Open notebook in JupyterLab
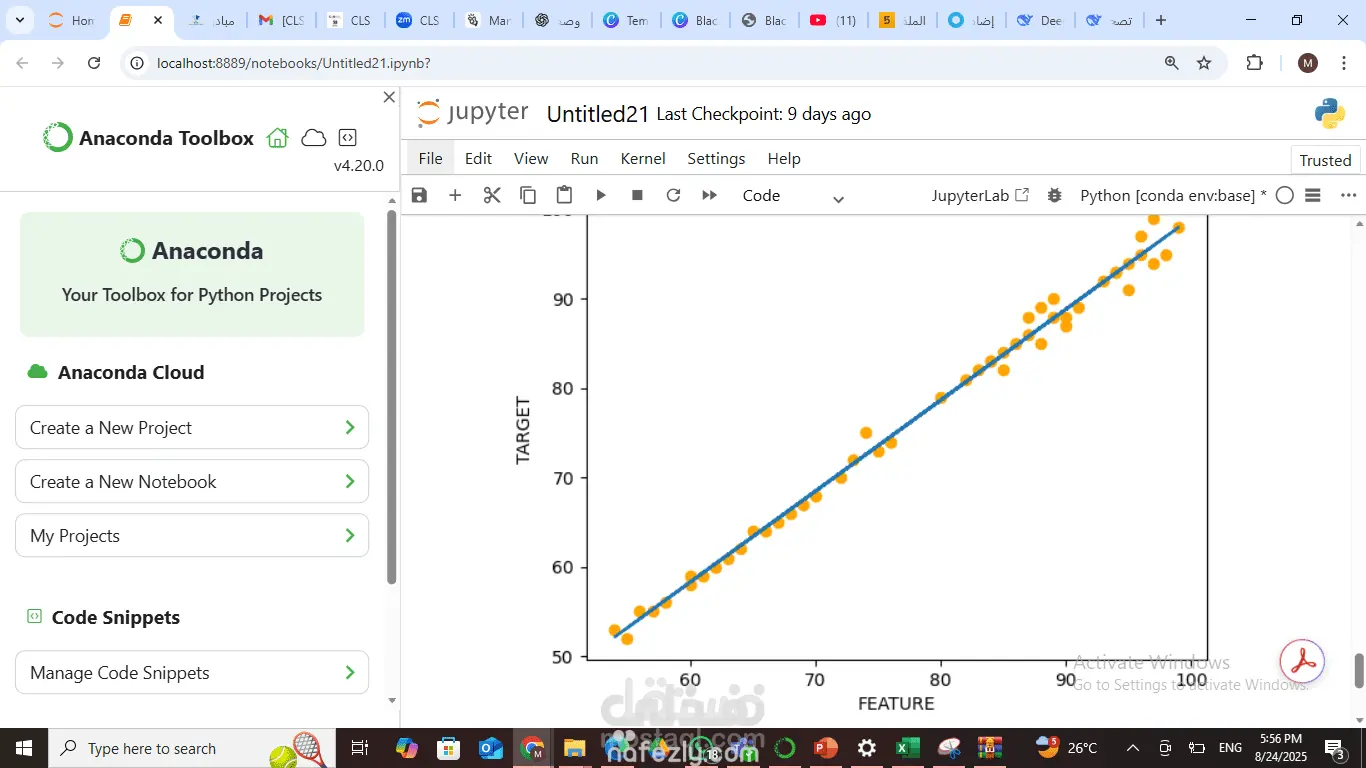The width and height of the screenshot is (1366, 768). 980,196
